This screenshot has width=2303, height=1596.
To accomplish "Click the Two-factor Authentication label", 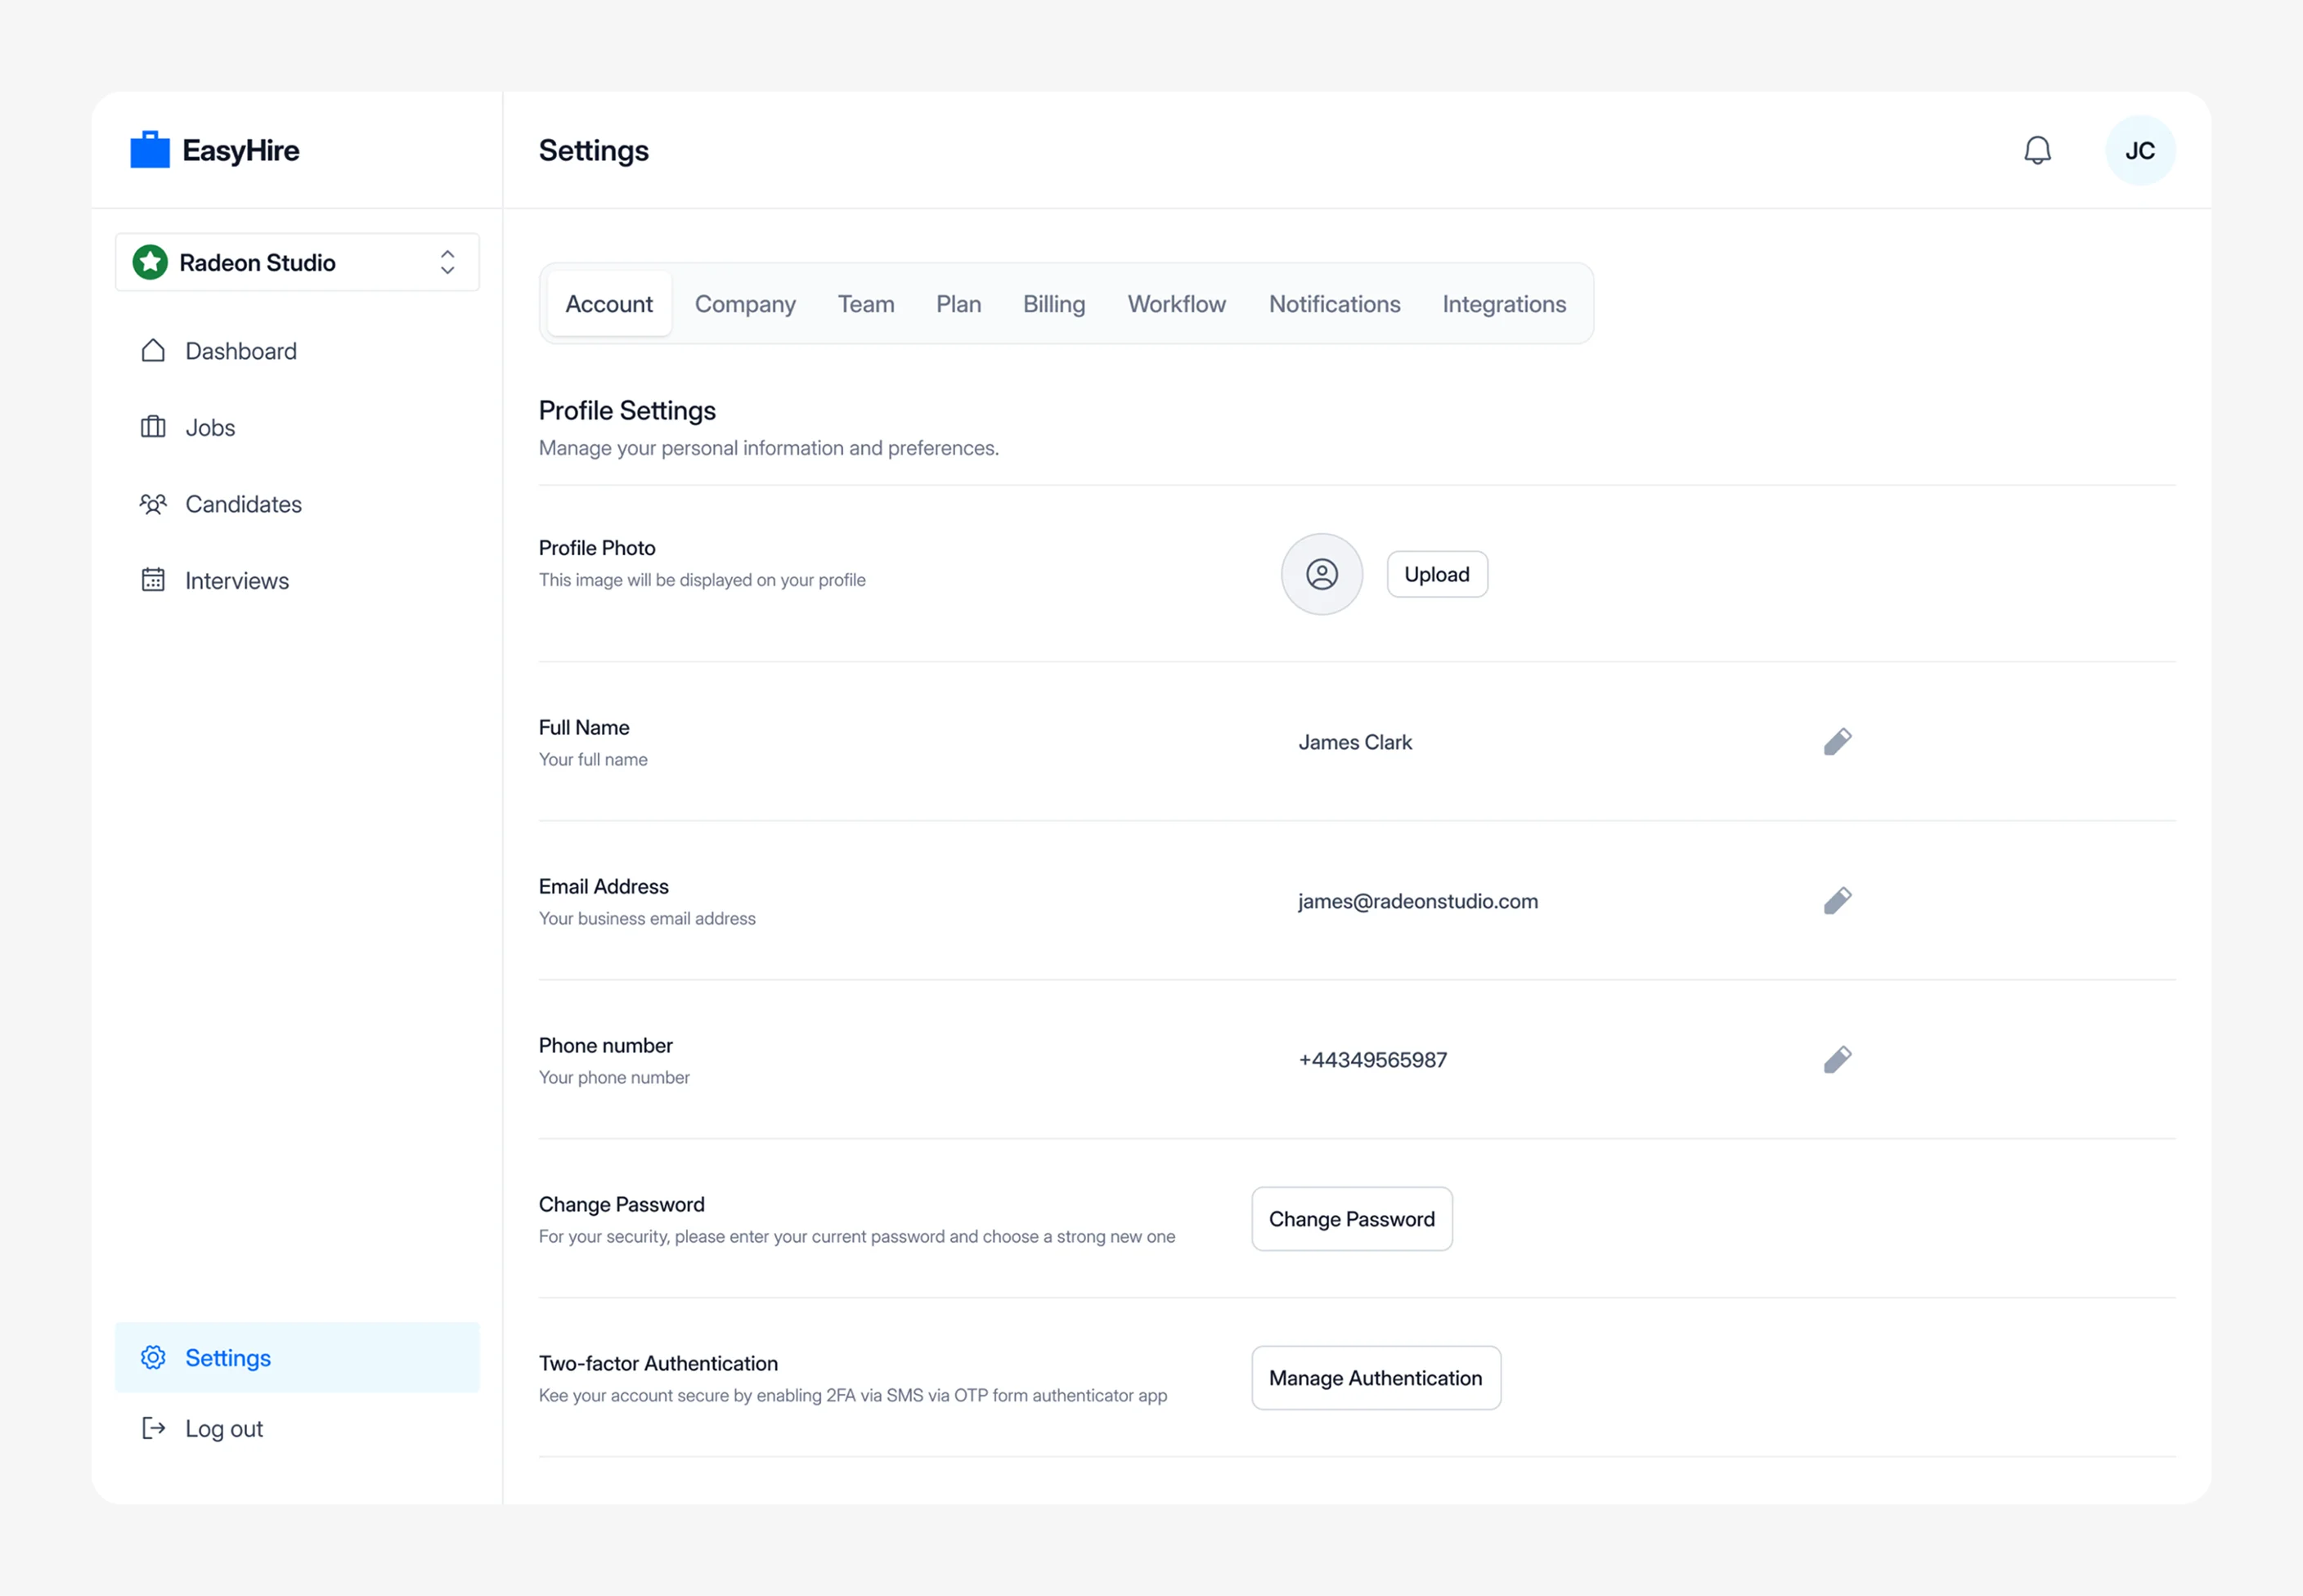I will [x=658, y=1363].
